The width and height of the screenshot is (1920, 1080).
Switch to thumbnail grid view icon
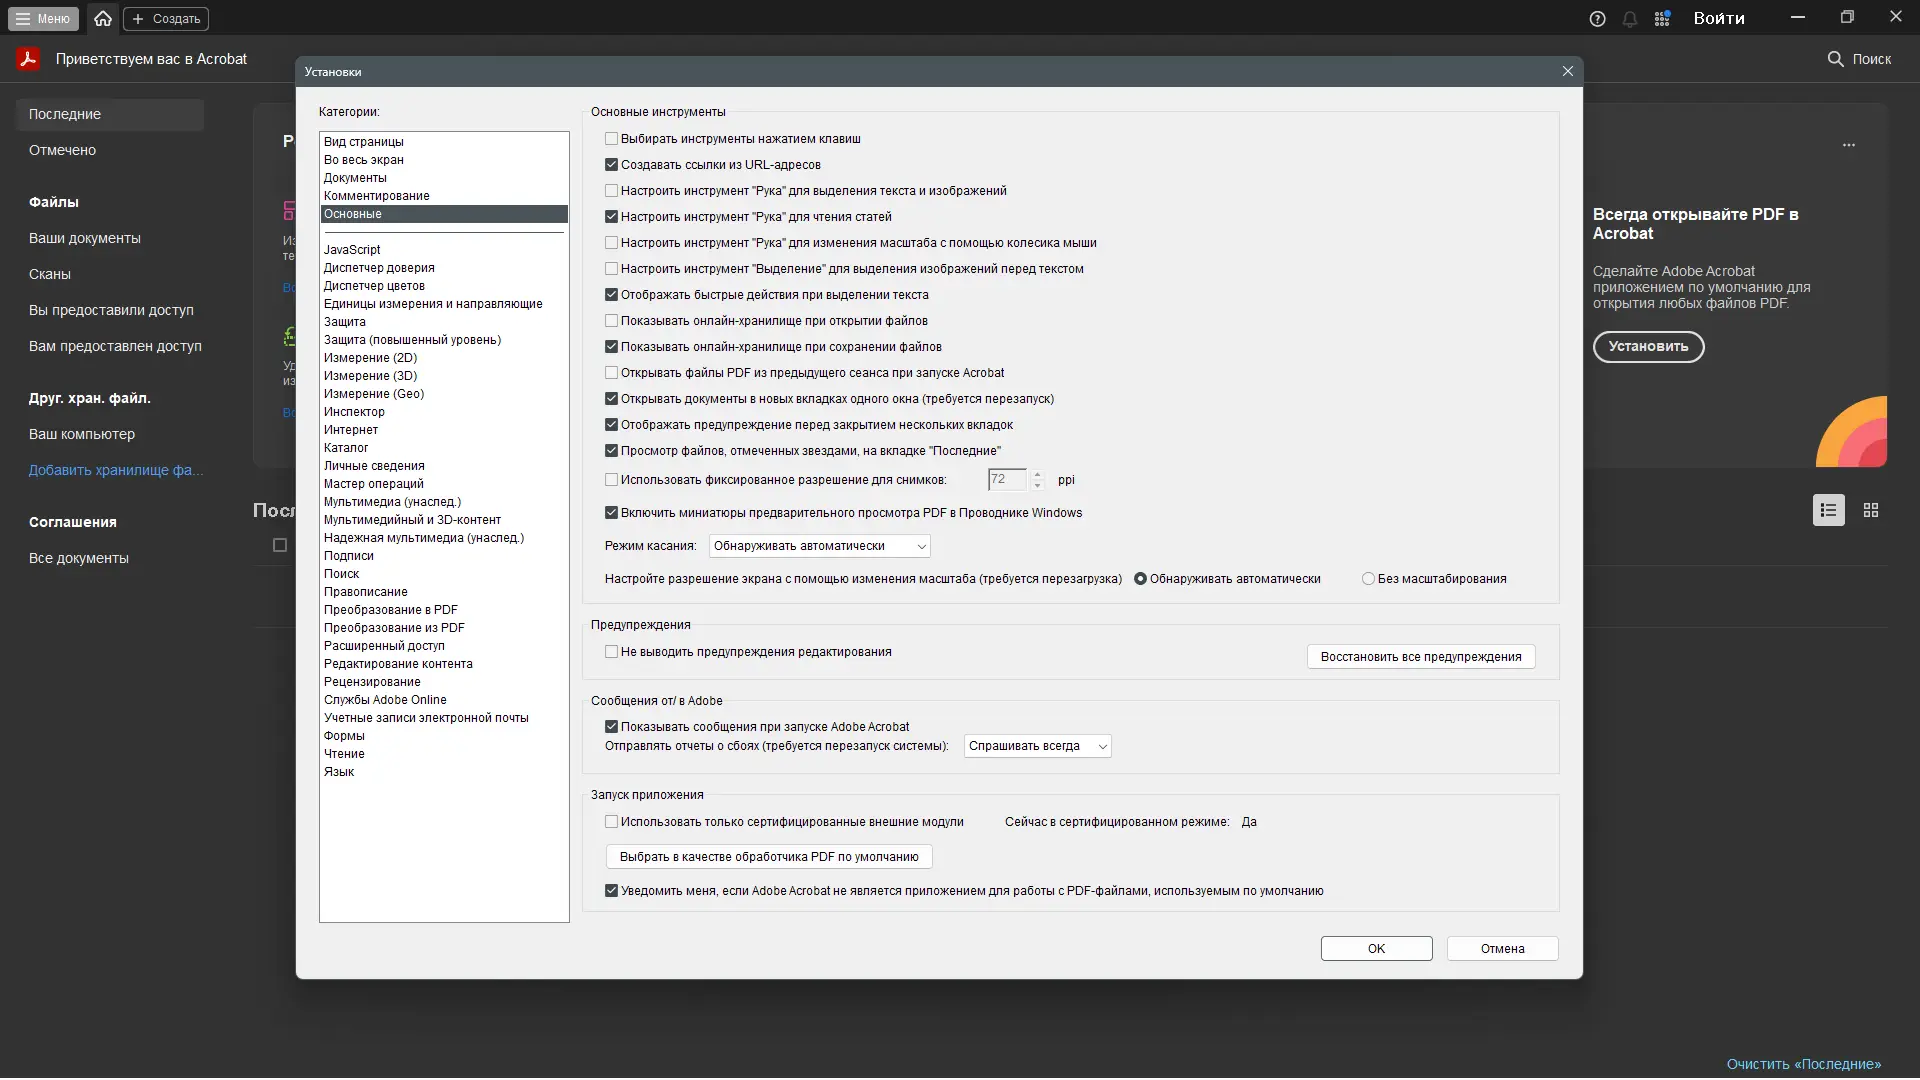click(x=1871, y=510)
